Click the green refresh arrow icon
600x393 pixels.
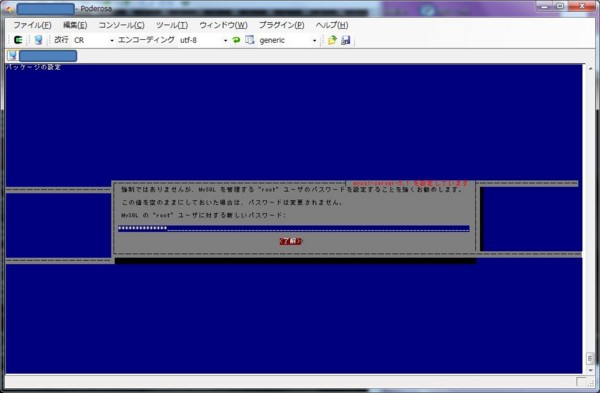coord(236,40)
